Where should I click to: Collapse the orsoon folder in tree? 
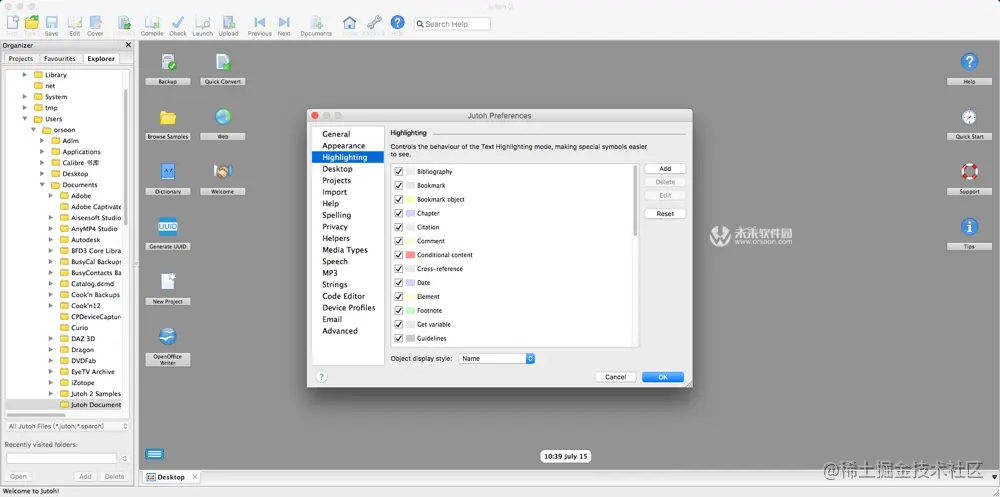(x=33, y=130)
